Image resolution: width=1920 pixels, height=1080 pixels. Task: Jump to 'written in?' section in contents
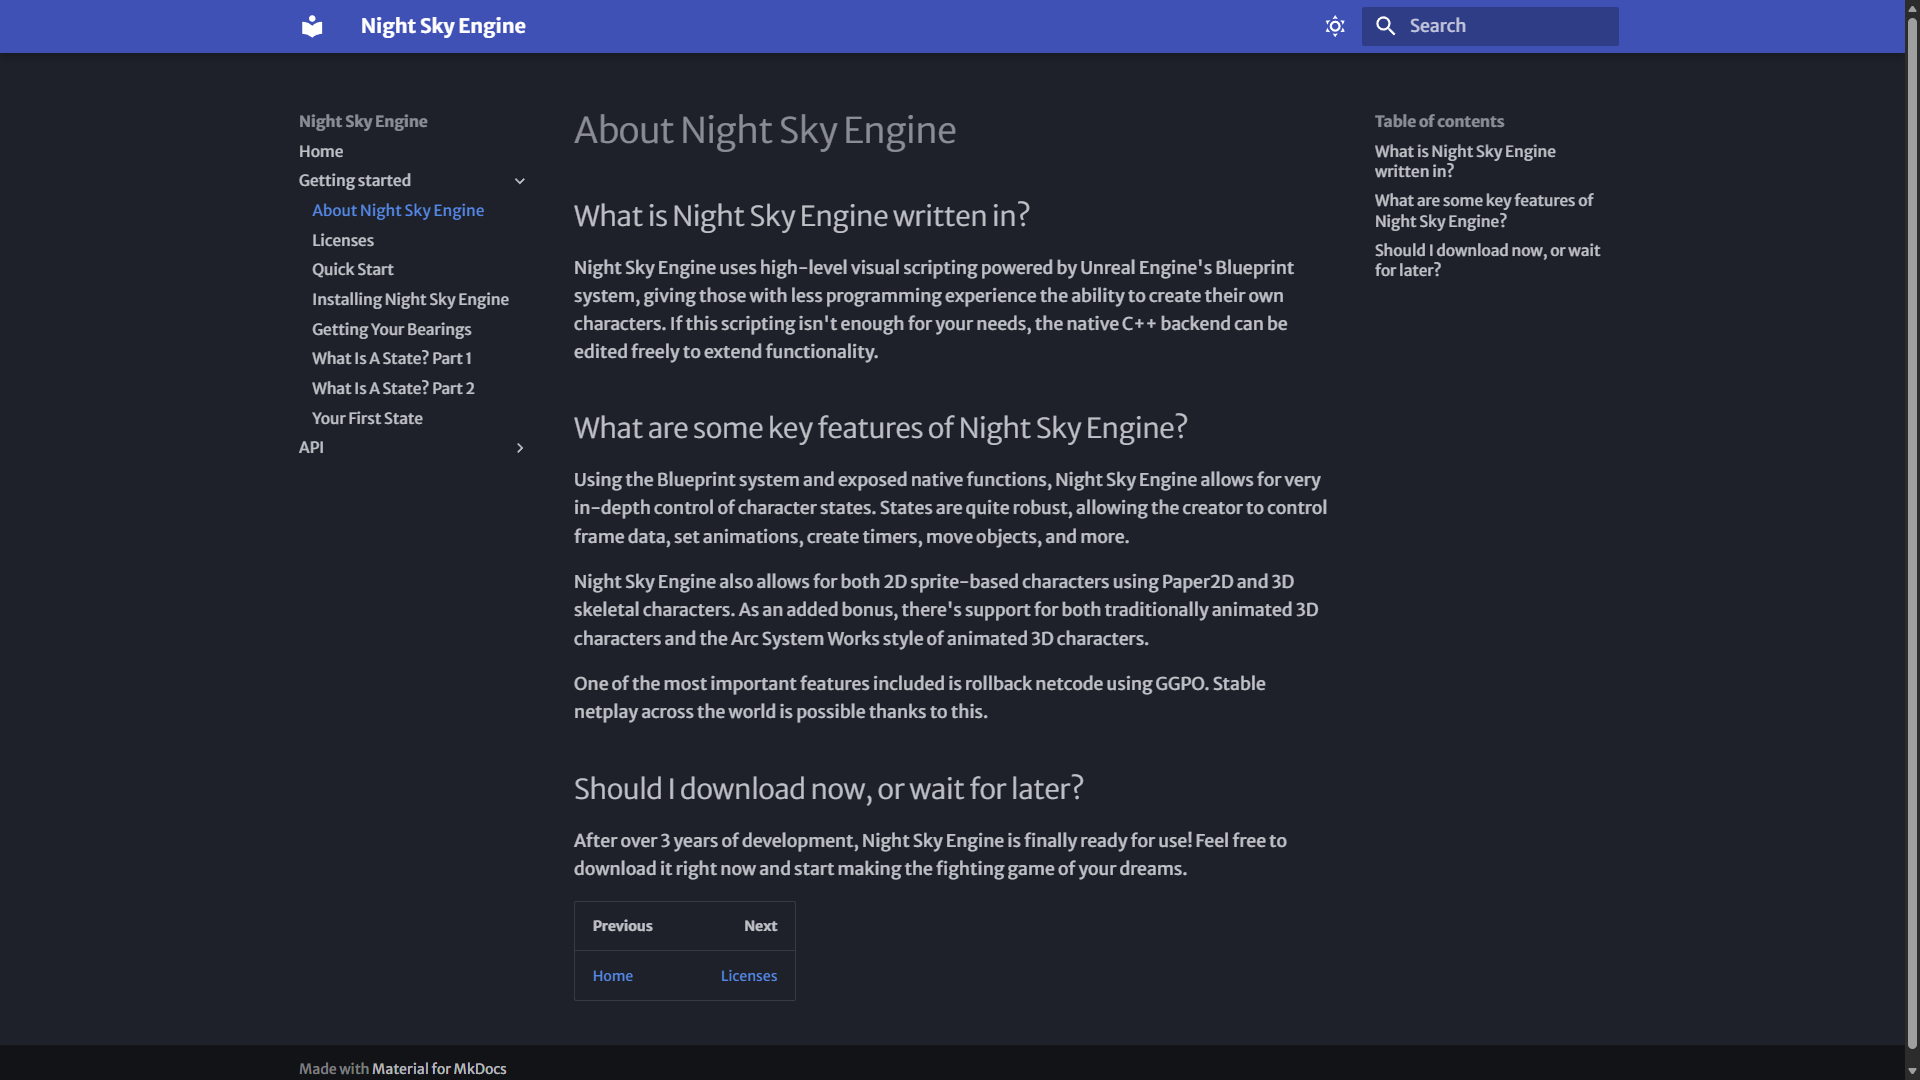click(x=1464, y=161)
